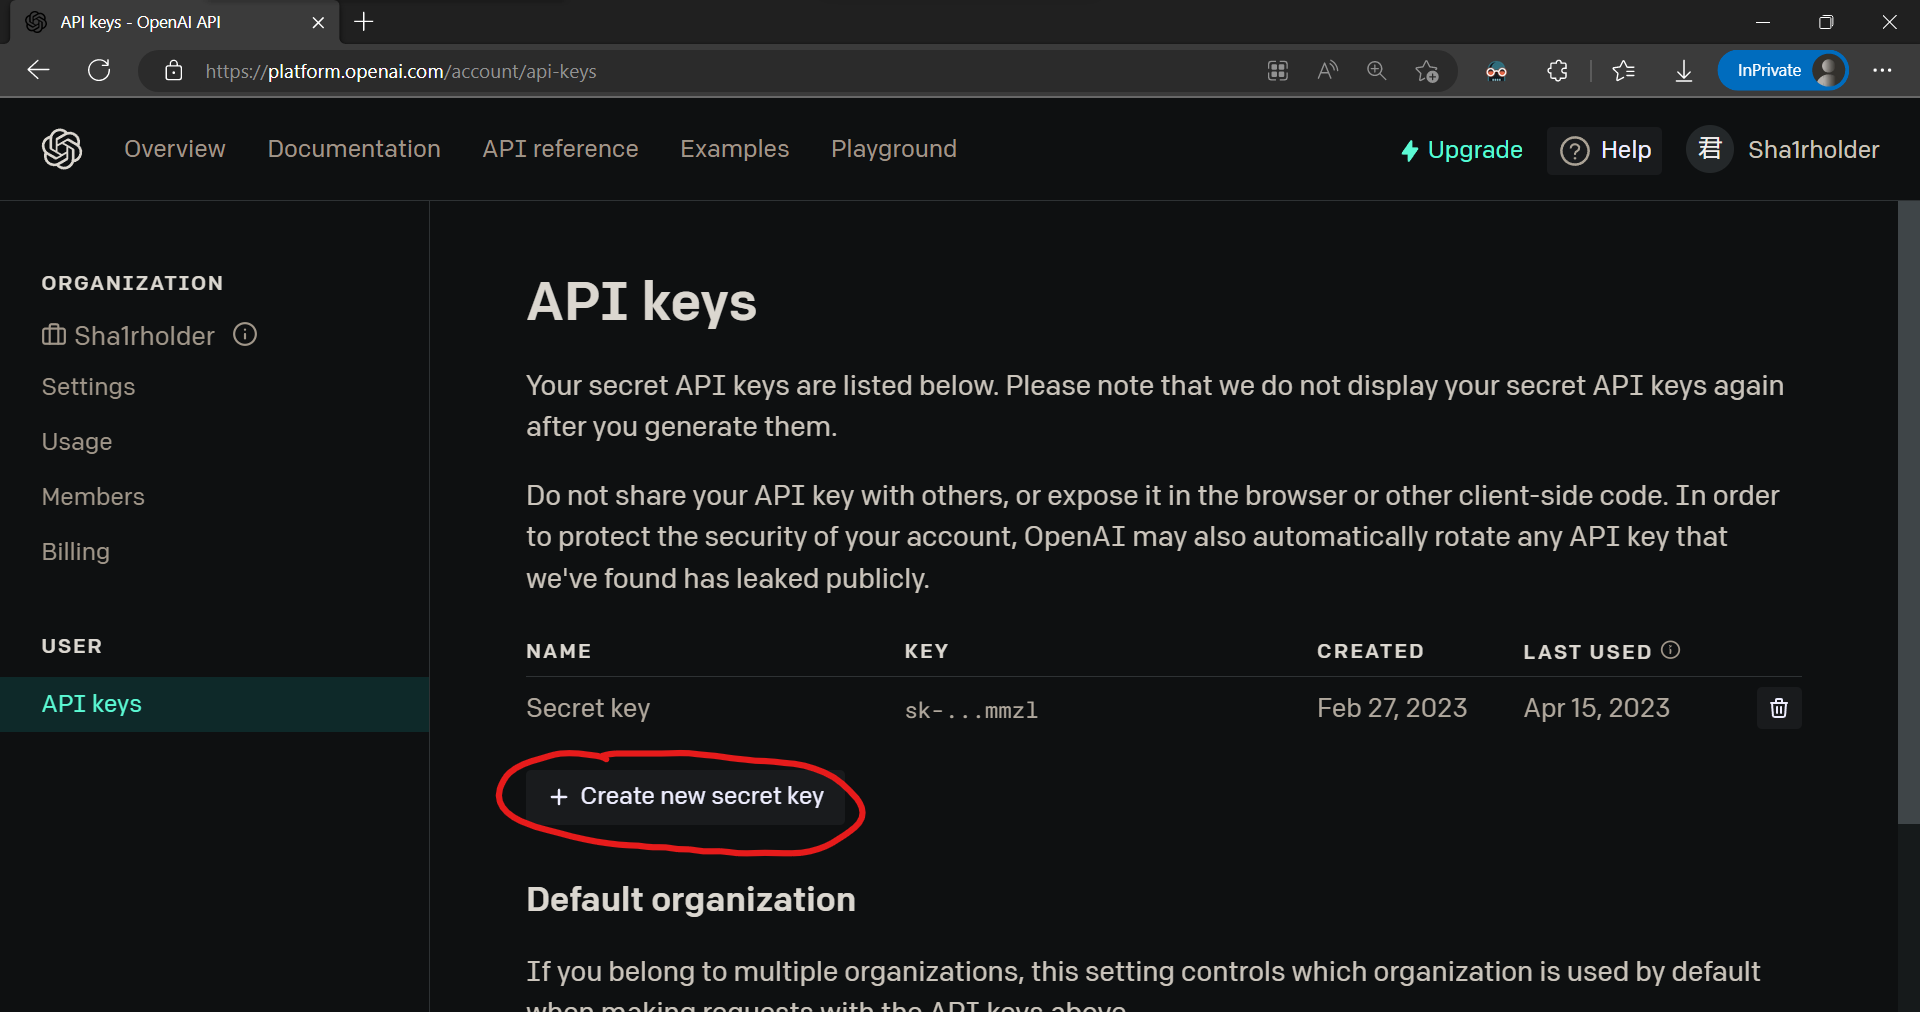The height and width of the screenshot is (1012, 1920).
Task: Click info icon next to Sha1rholder organization
Action: click(x=245, y=335)
